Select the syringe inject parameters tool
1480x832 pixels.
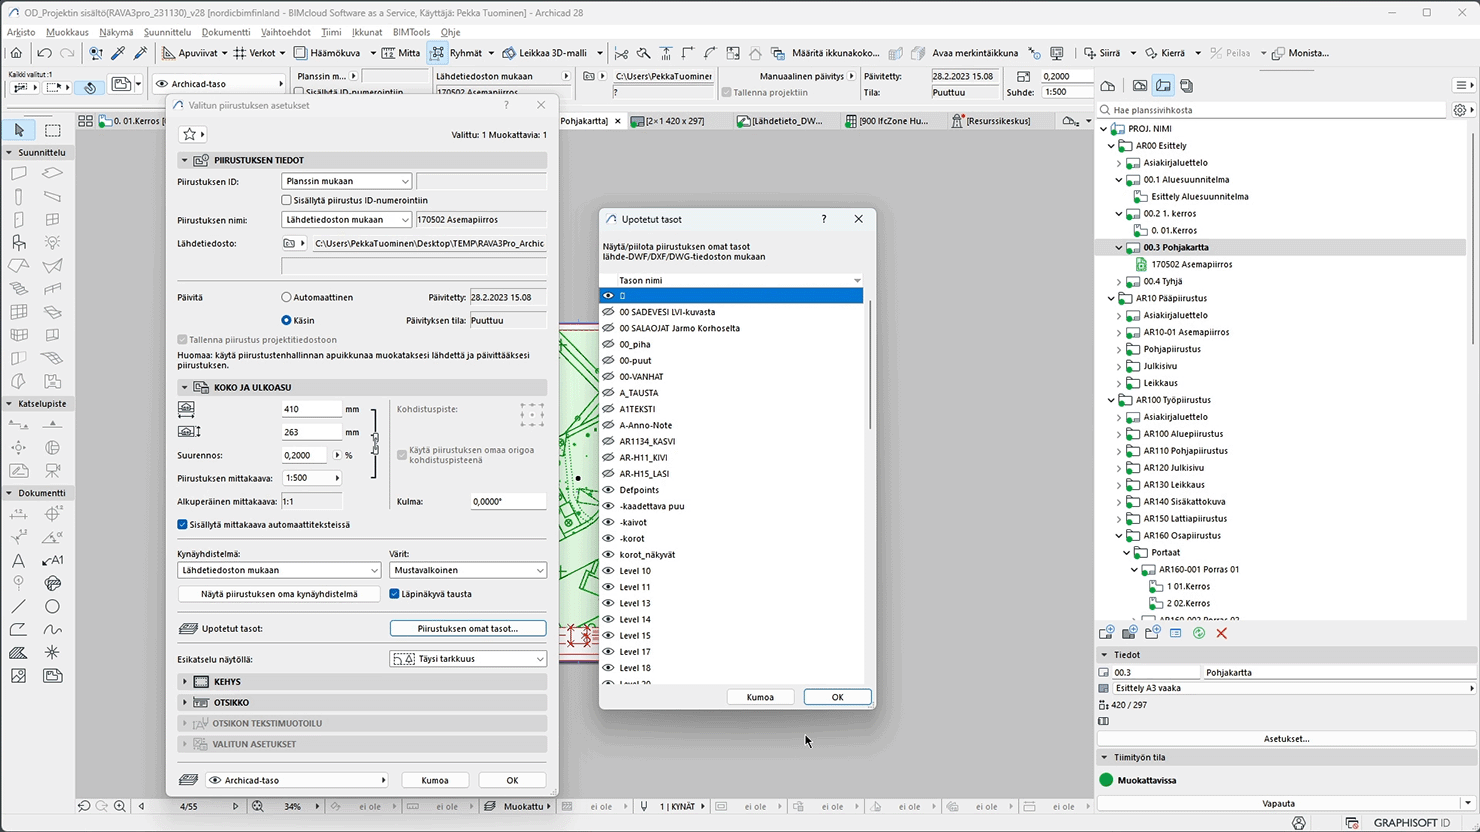pos(140,53)
